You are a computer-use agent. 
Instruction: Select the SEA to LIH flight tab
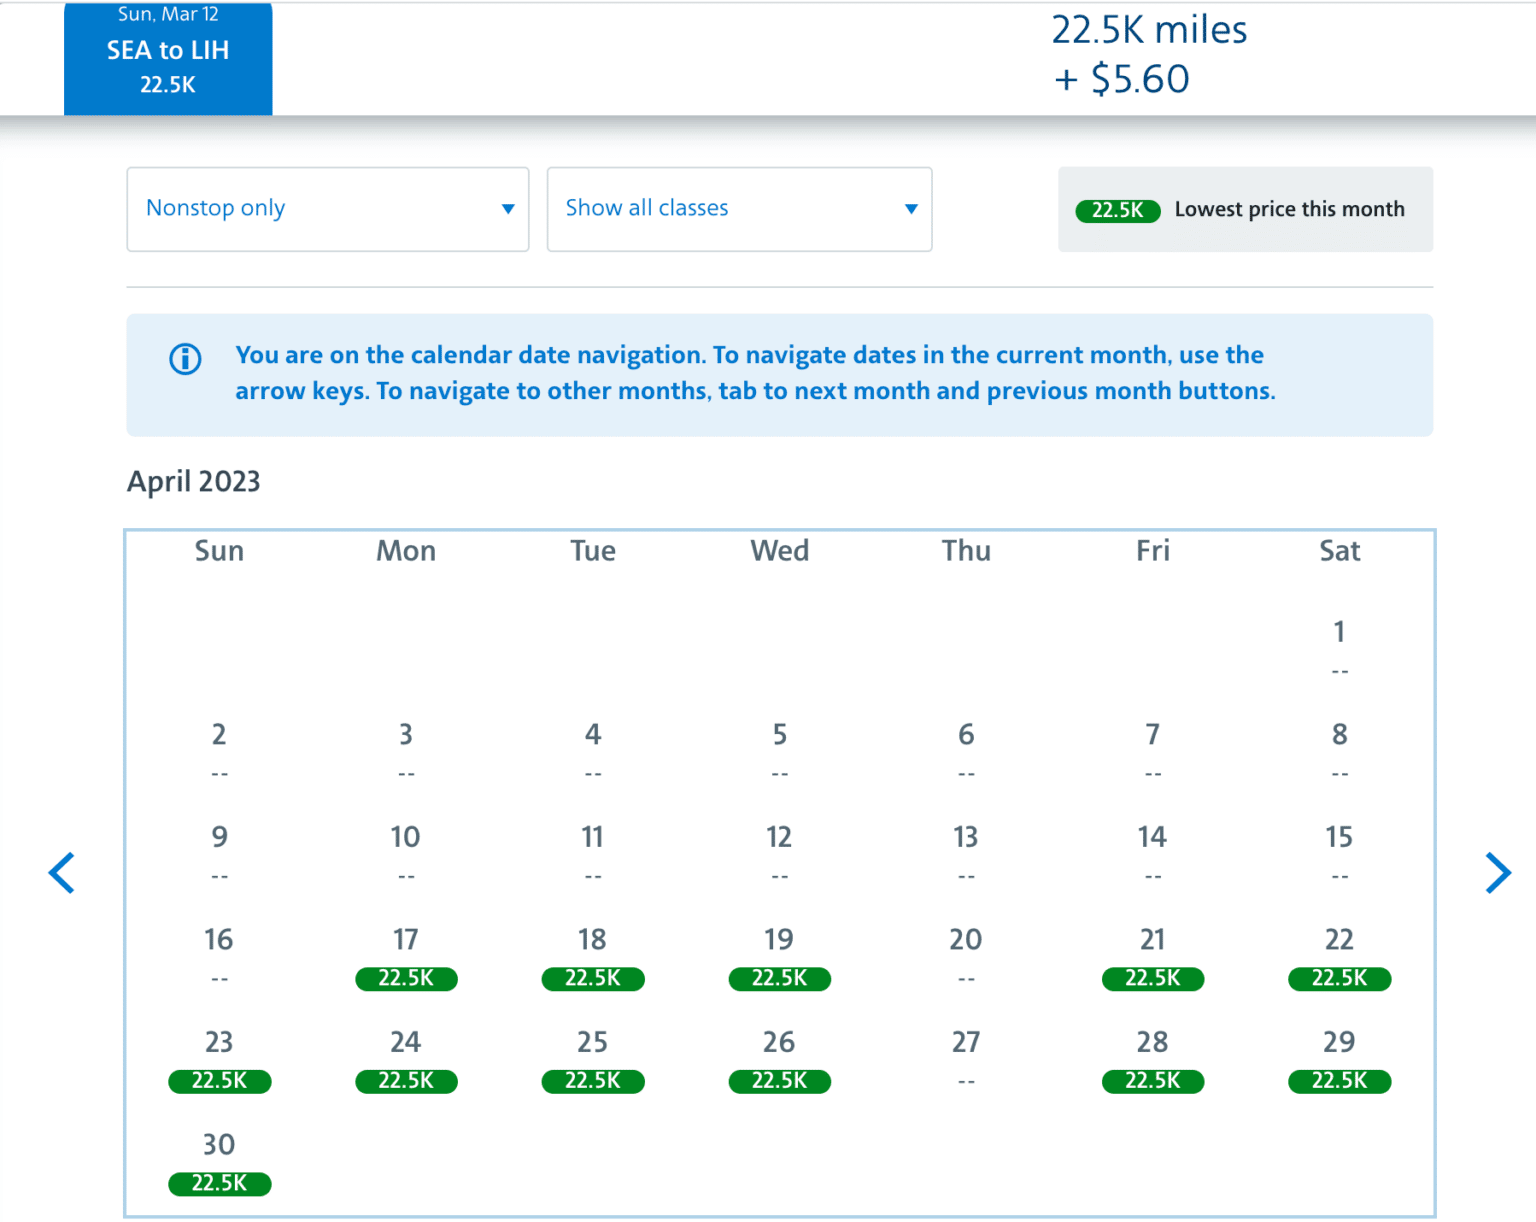point(168,58)
